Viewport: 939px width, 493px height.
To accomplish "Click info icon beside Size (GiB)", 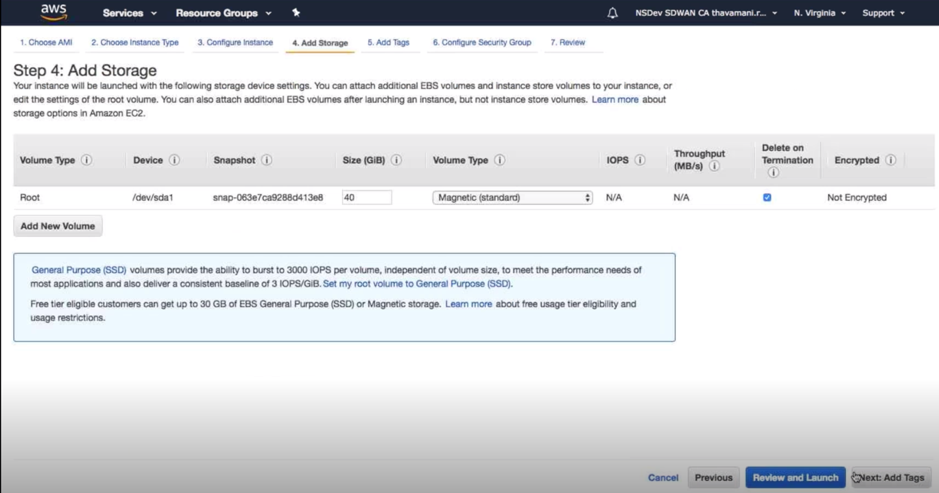I will [x=396, y=160].
